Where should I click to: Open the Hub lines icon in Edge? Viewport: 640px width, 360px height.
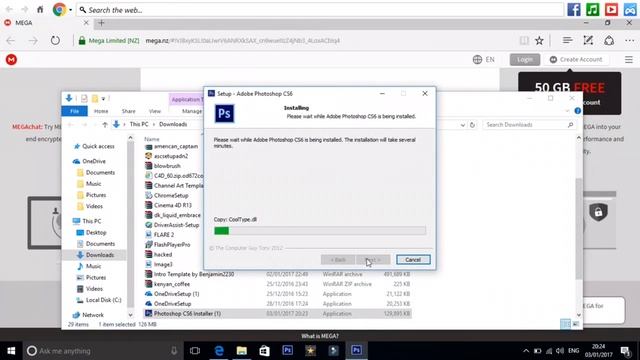coord(567,40)
